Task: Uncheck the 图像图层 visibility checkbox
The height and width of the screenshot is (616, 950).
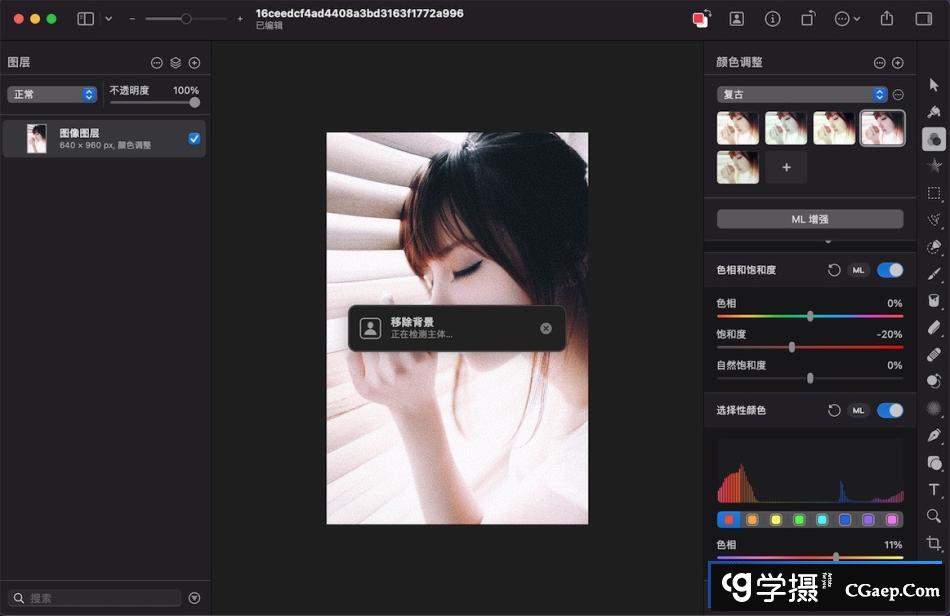Action: pyautogui.click(x=194, y=139)
